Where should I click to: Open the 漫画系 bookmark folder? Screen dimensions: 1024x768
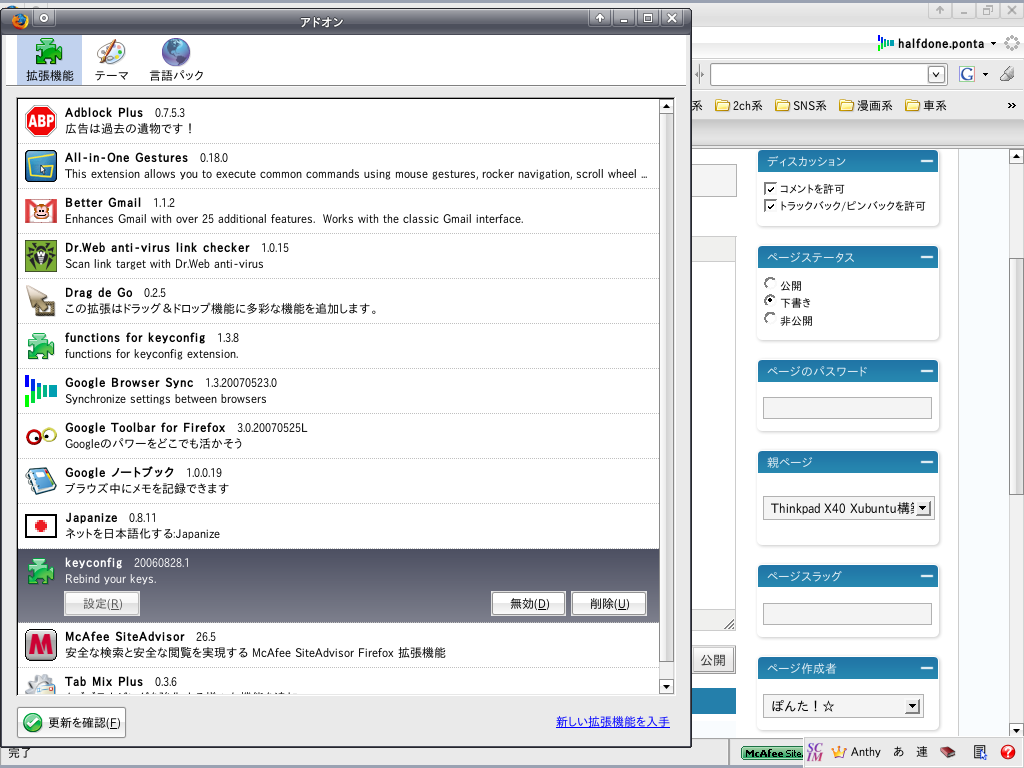pyautogui.click(x=865, y=106)
